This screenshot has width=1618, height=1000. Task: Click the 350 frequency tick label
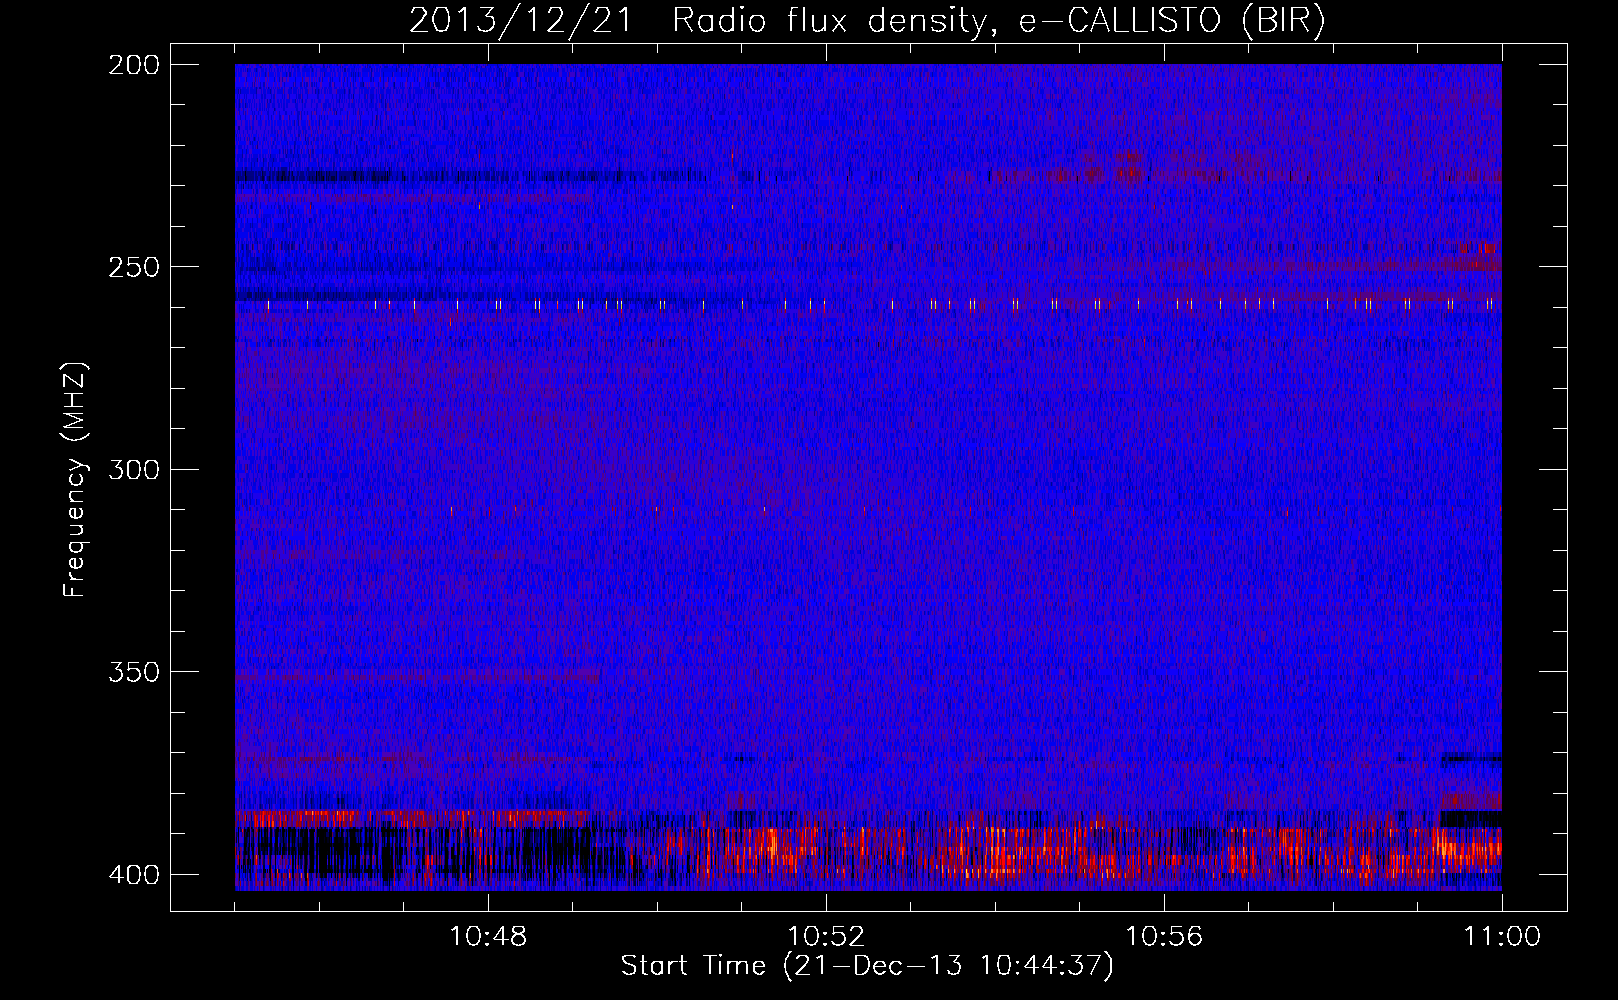tap(134, 672)
